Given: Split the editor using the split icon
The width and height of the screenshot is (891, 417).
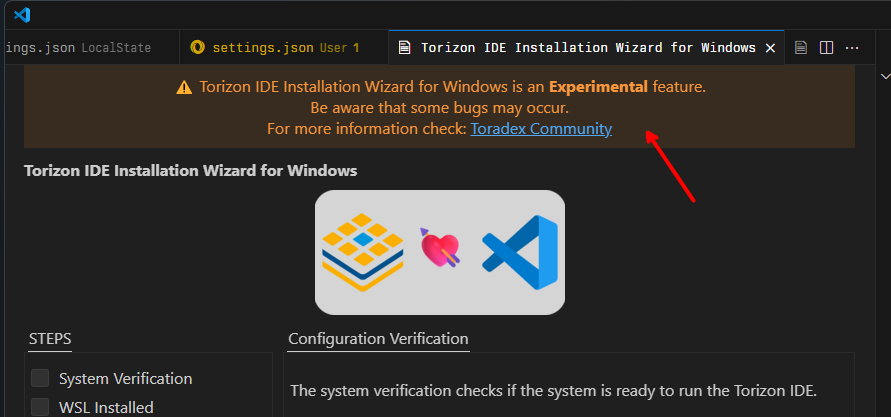Looking at the screenshot, I should [826, 47].
